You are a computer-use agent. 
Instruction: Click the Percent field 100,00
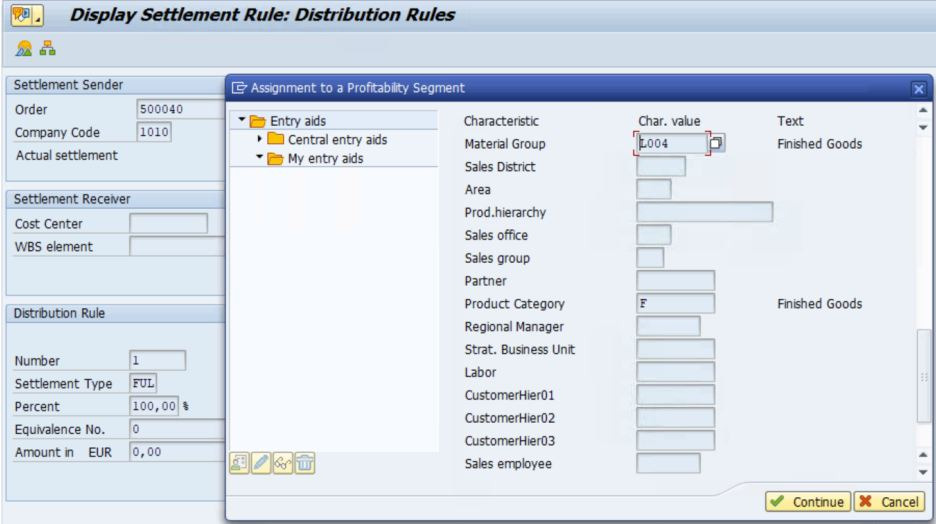pos(154,406)
